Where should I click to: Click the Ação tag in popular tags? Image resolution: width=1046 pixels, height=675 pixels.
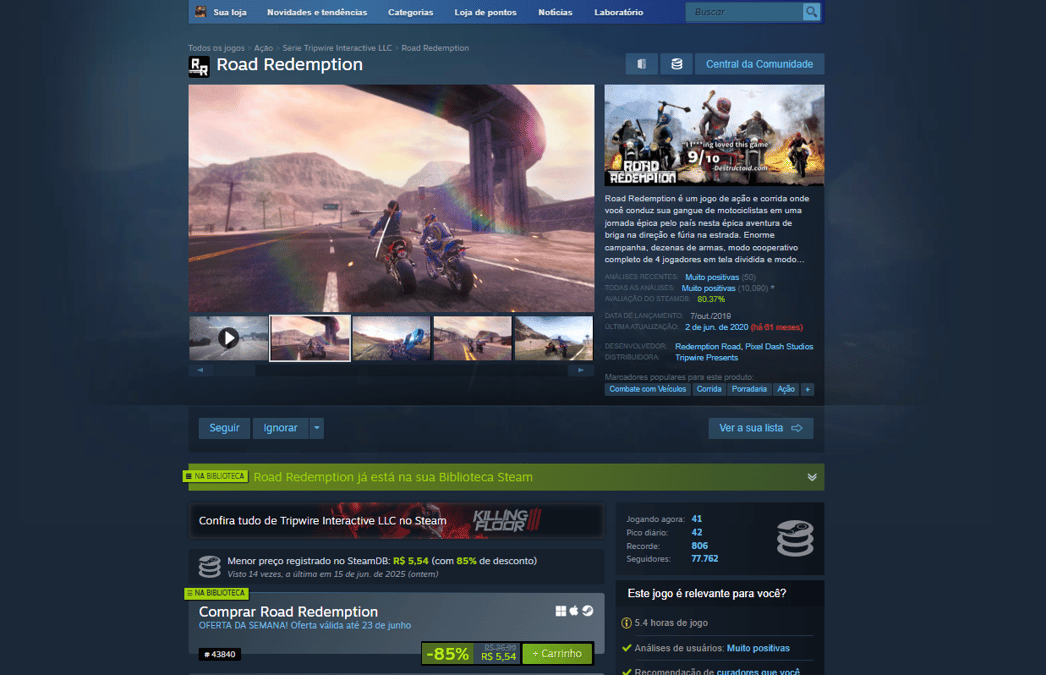(786, 389)
